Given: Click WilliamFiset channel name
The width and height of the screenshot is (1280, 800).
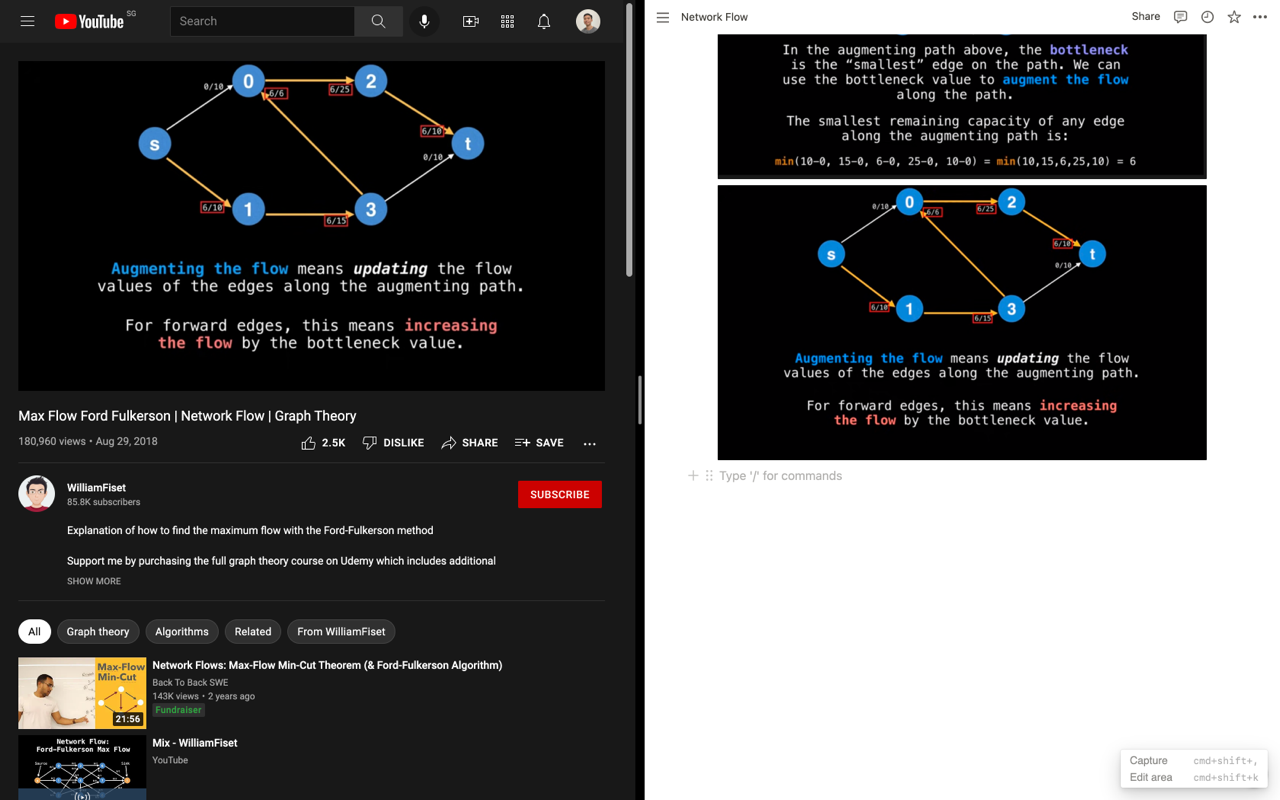Looking at the screenshot, I should 96,487.
